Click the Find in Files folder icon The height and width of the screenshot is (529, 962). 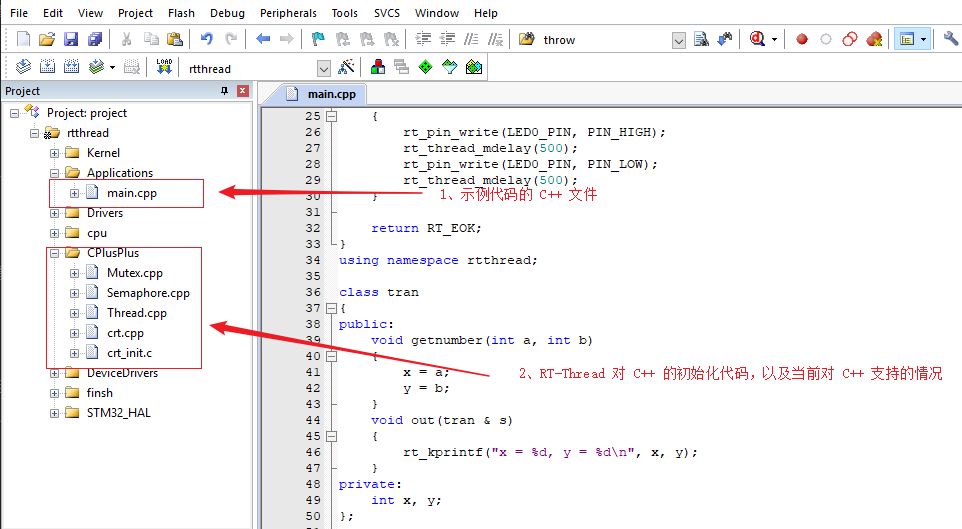point(526,39)
